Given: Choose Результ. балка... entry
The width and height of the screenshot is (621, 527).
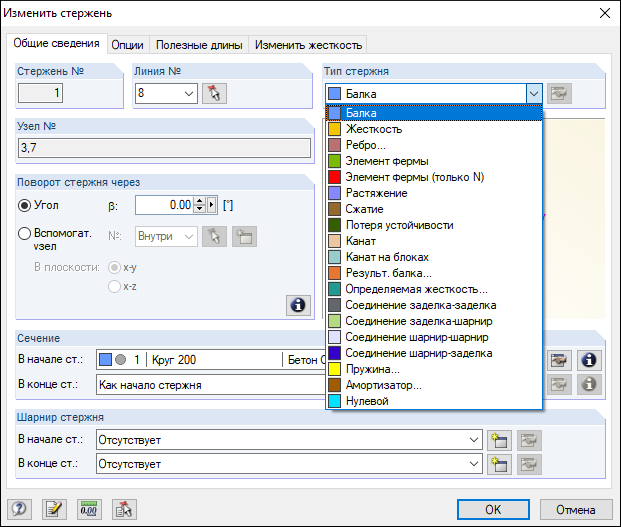Looking at the screenshot, I should (x=434, y=273).
